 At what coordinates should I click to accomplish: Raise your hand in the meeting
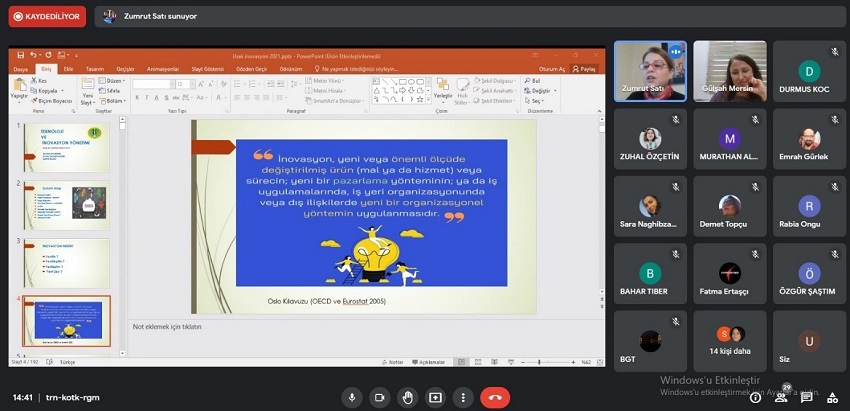pos(408,397)
